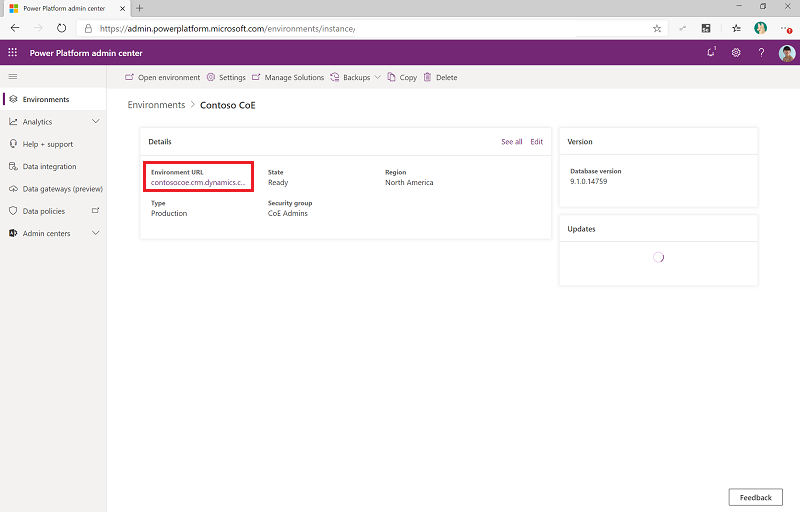Click the Data gateways cloud icon
Screen dimensions: 800x512
tap(13, 189)
